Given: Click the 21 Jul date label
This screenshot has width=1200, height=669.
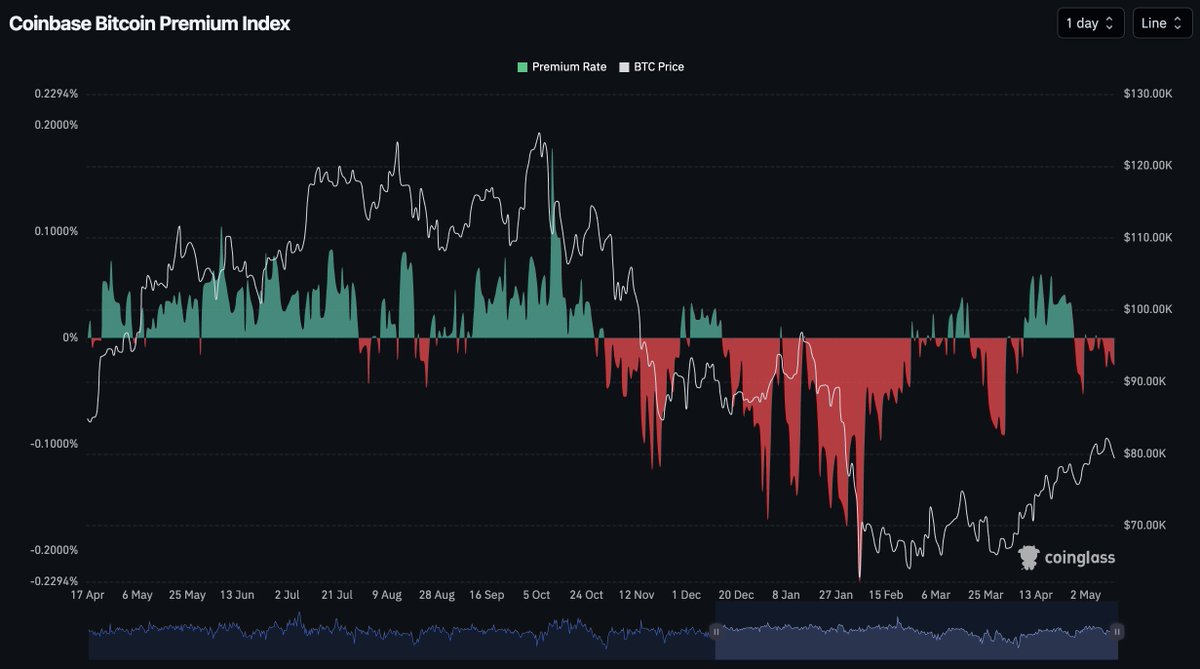Looking at the screenshot, I should tap(337, 595).
